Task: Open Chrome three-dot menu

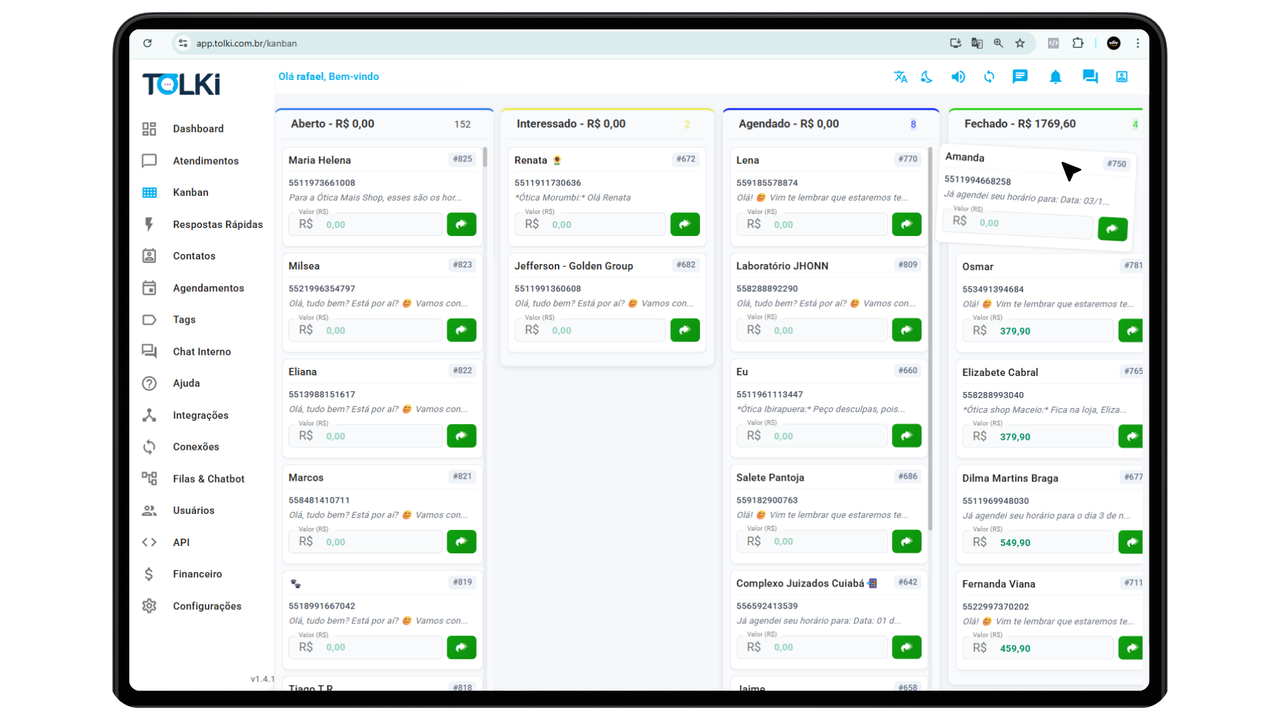Action: (1137, 43)
